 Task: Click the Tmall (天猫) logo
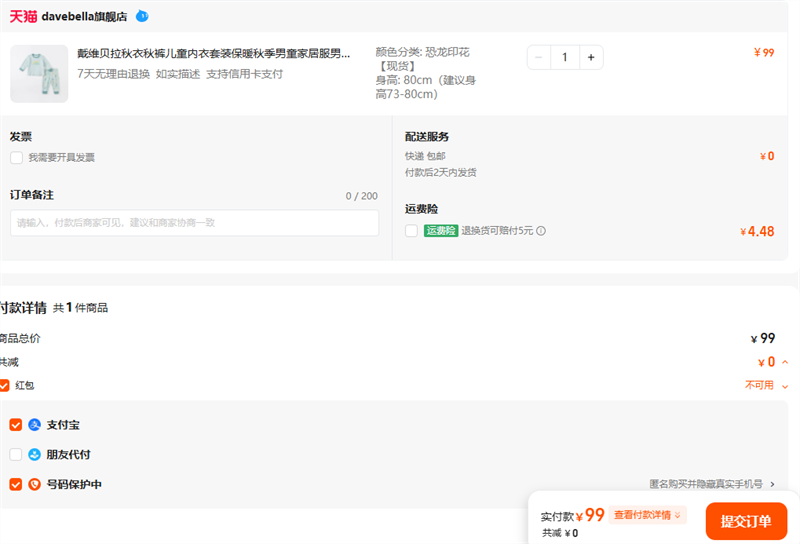tap(23, 16)
